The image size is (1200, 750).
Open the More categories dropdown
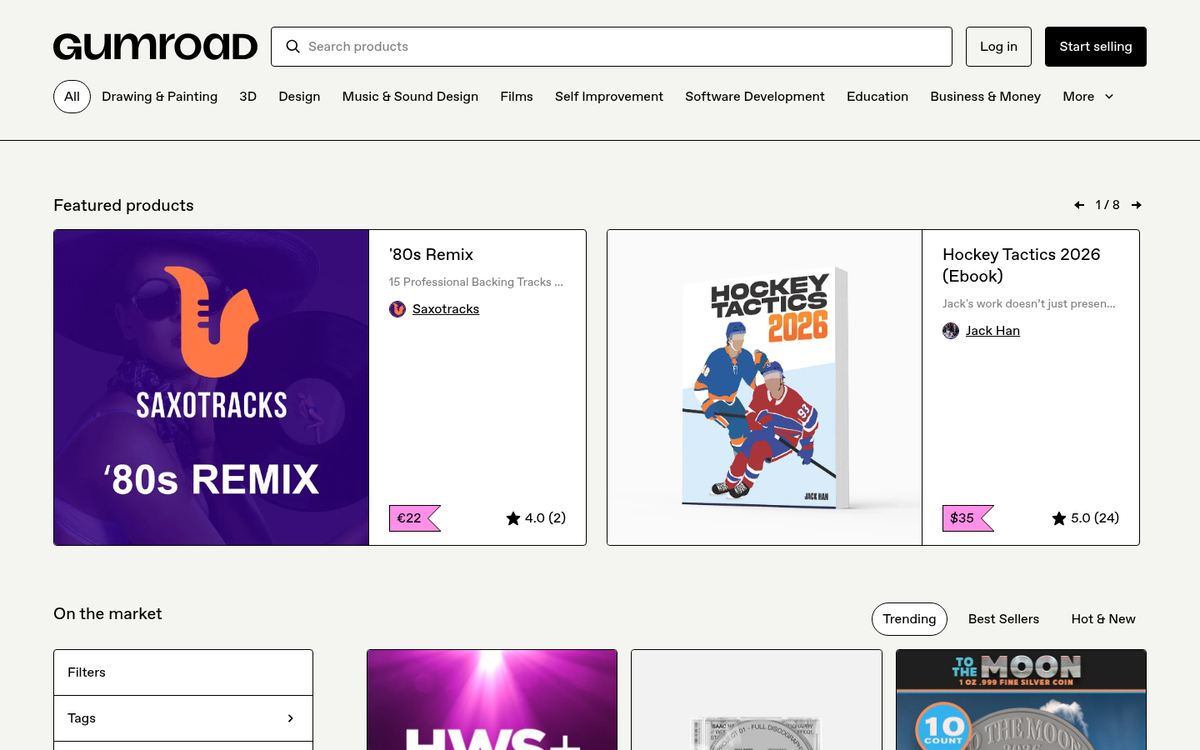(x=1088, y=97)
